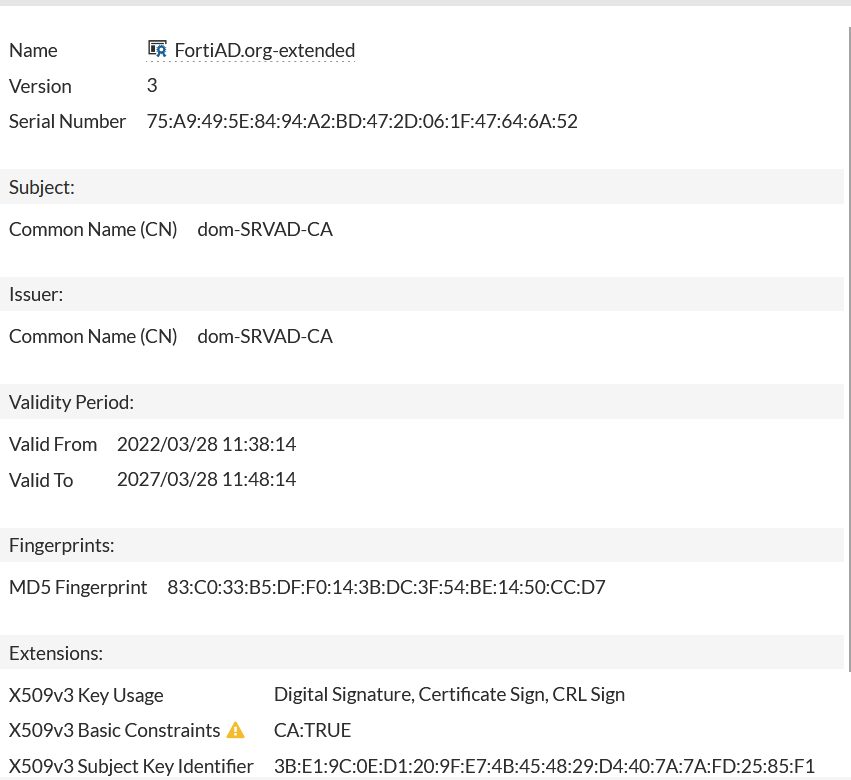The image size is (851, 780).
Task: Click the X509v3 Key Usage value text
Action: (x=449, y=694)
